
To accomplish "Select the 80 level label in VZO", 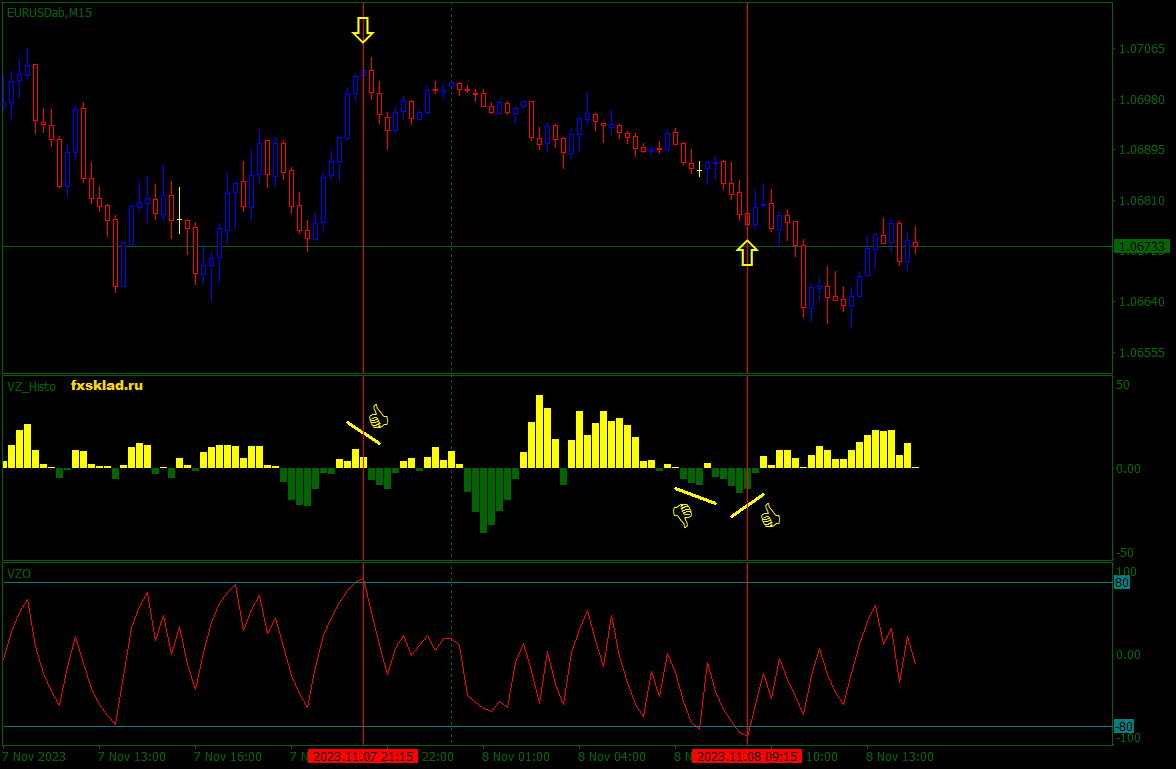I will point(1122,583).
